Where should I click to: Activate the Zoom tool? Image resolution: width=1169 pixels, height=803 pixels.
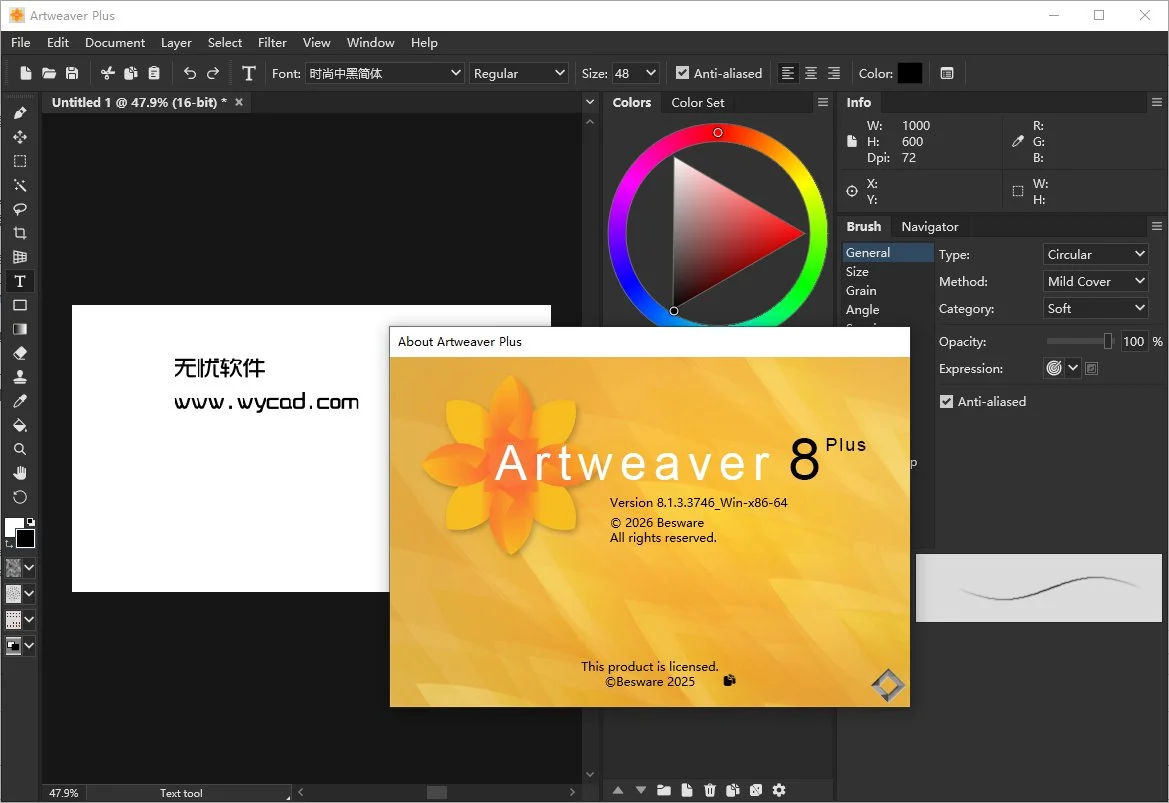coord(19,449)
